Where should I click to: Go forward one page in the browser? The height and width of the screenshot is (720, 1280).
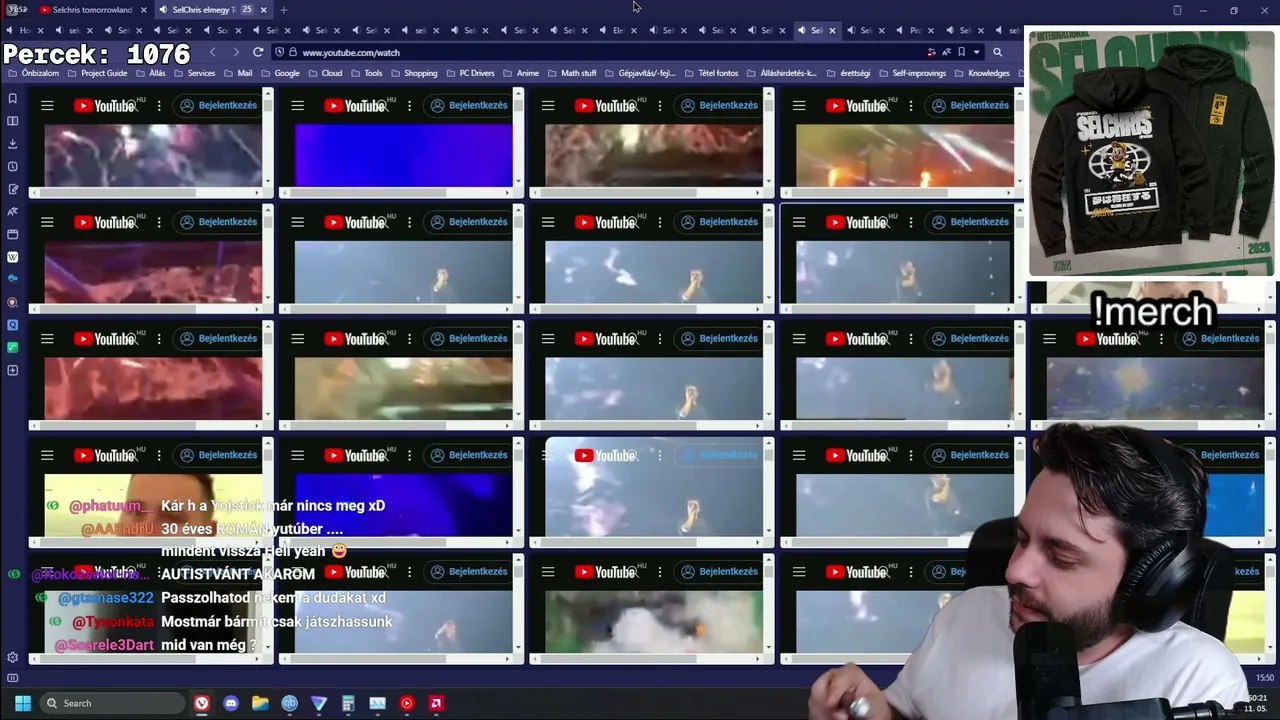tap(235, 52)
